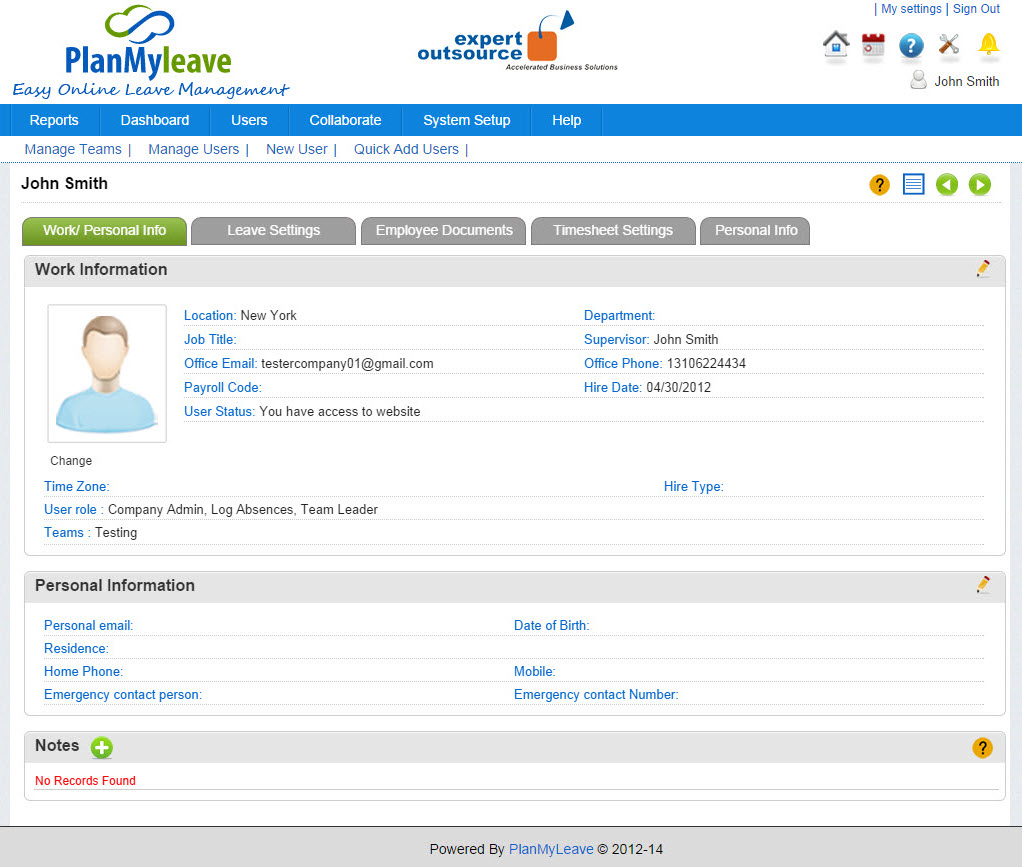Select the Timesheet Settings tab

coord(613,230)
